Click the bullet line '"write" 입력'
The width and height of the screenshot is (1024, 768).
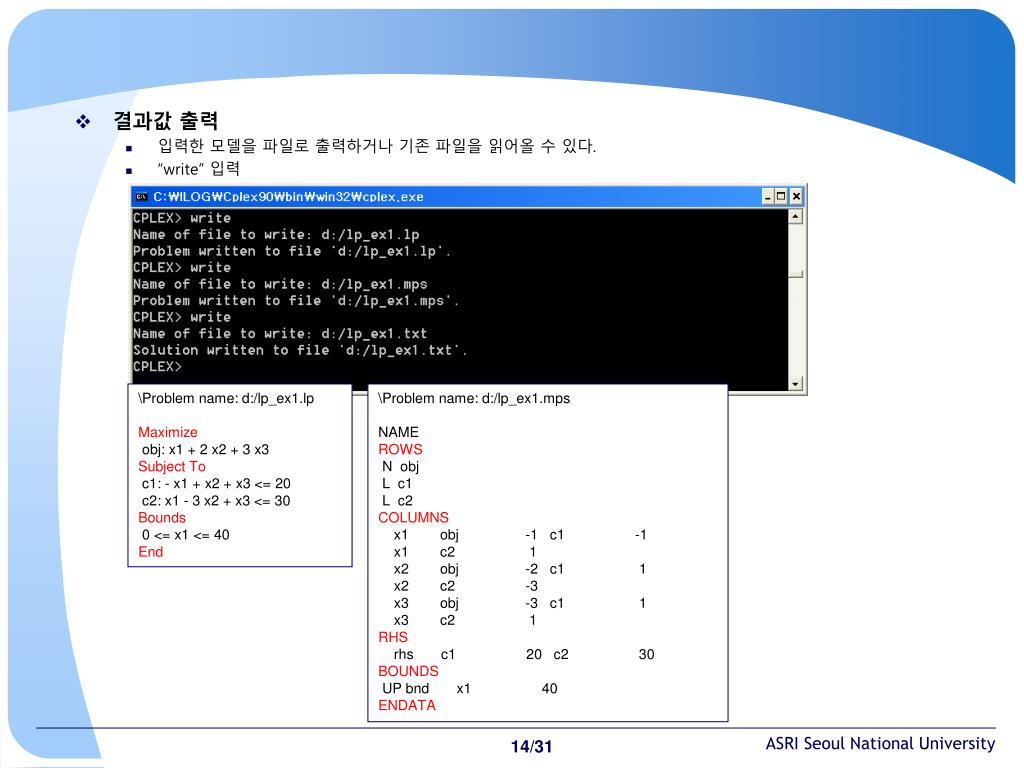pyautogui.click(x=199, y=169)
